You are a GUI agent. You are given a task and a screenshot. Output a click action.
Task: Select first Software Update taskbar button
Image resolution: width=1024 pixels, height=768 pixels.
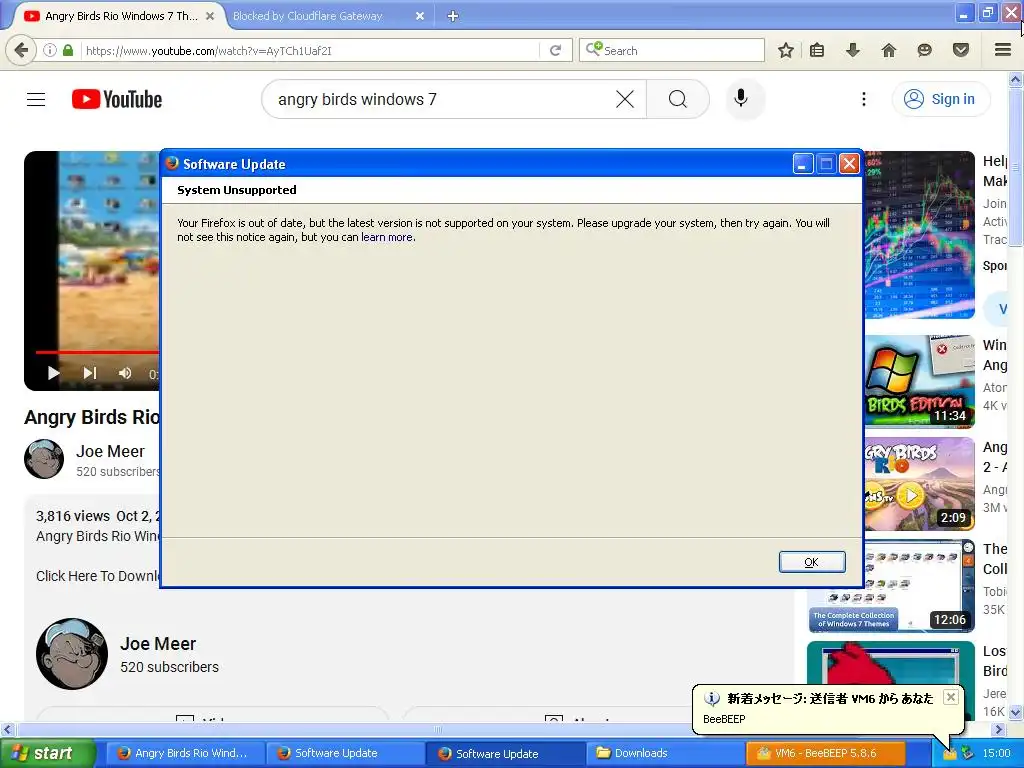pyautogui.click(x=346, y=753)
